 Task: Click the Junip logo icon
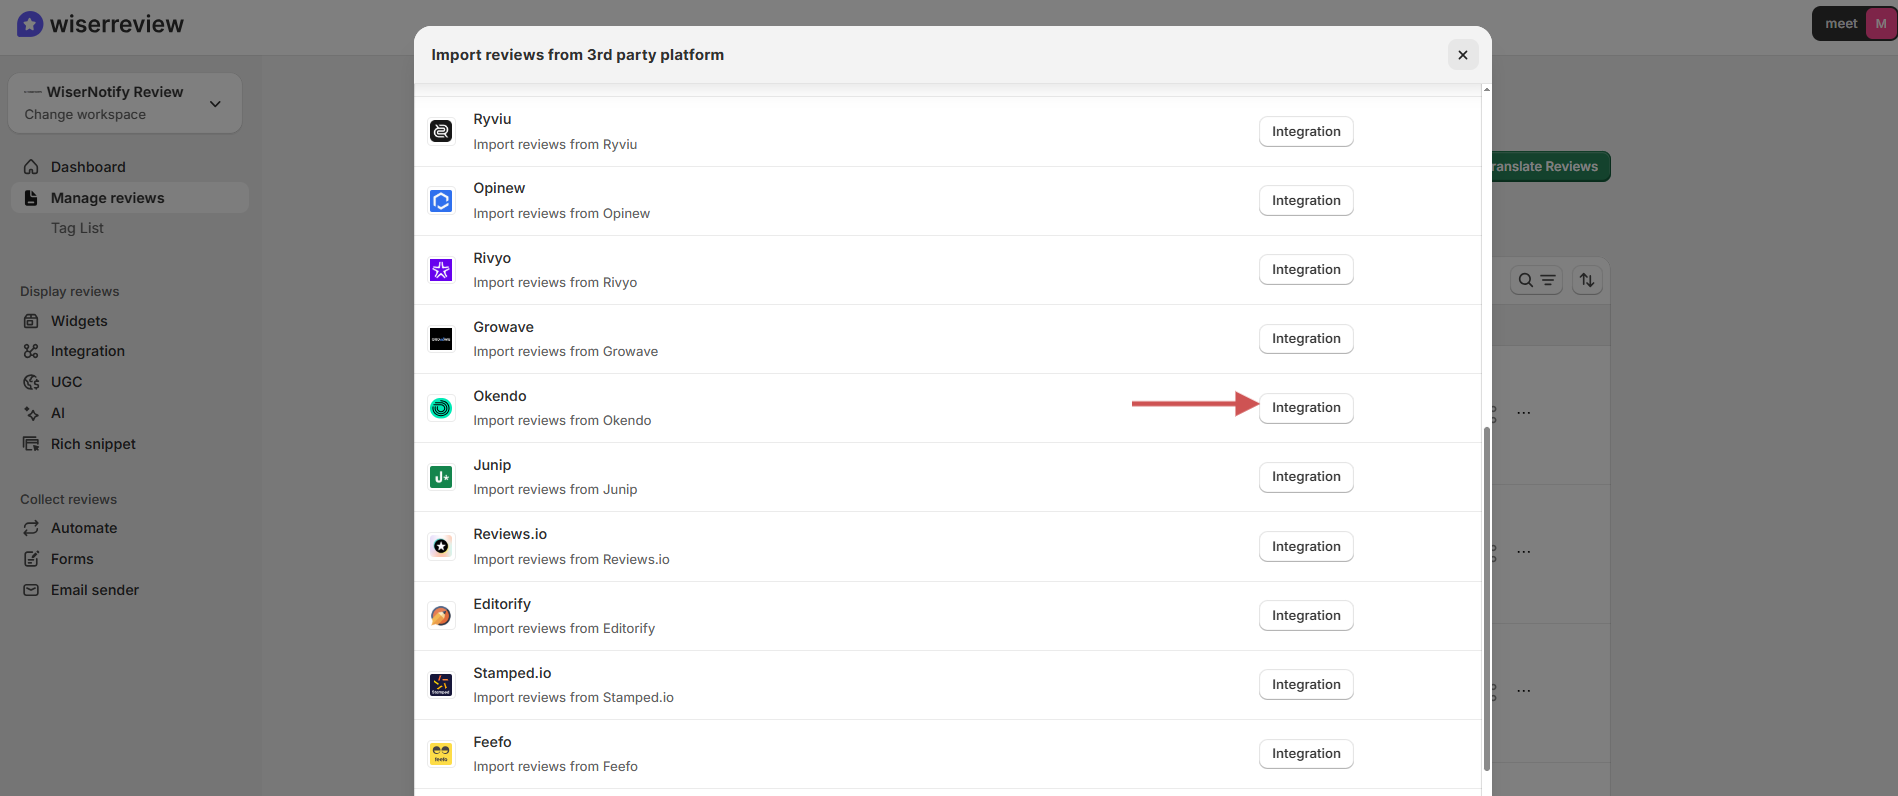[x=441, y=477]
